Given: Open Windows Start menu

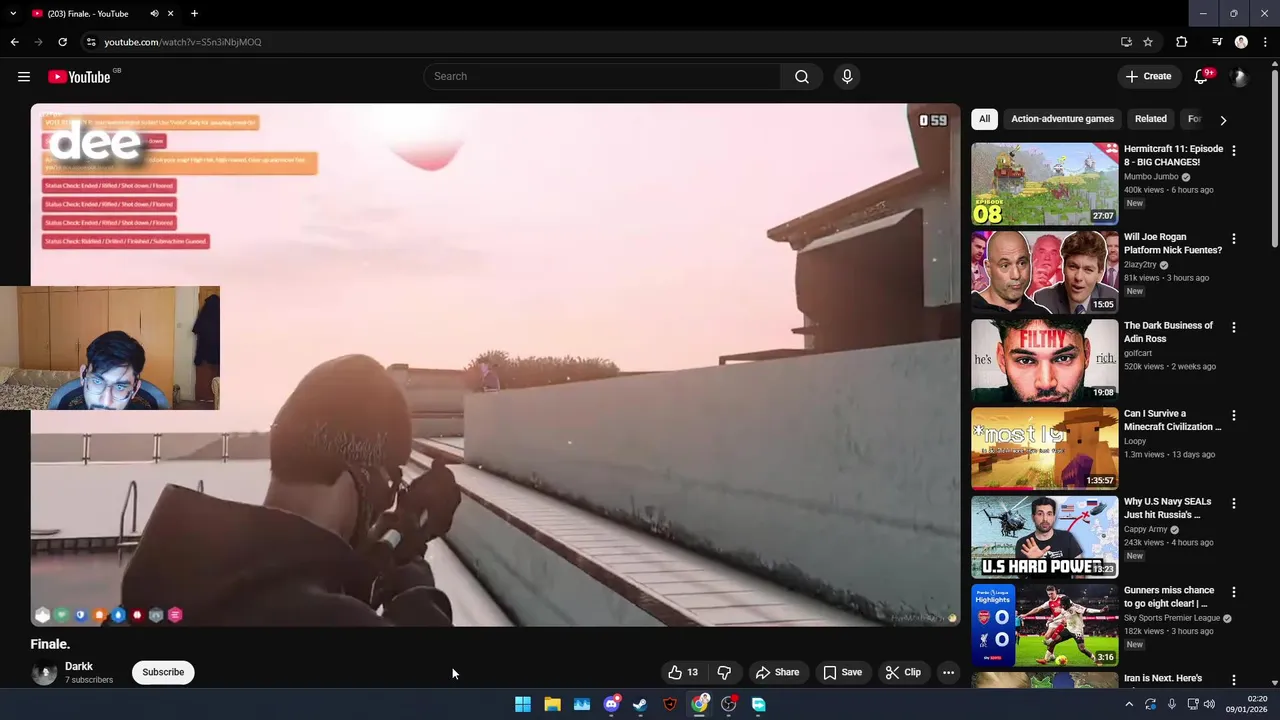Looking at the screenshot, I should (522, 705).
